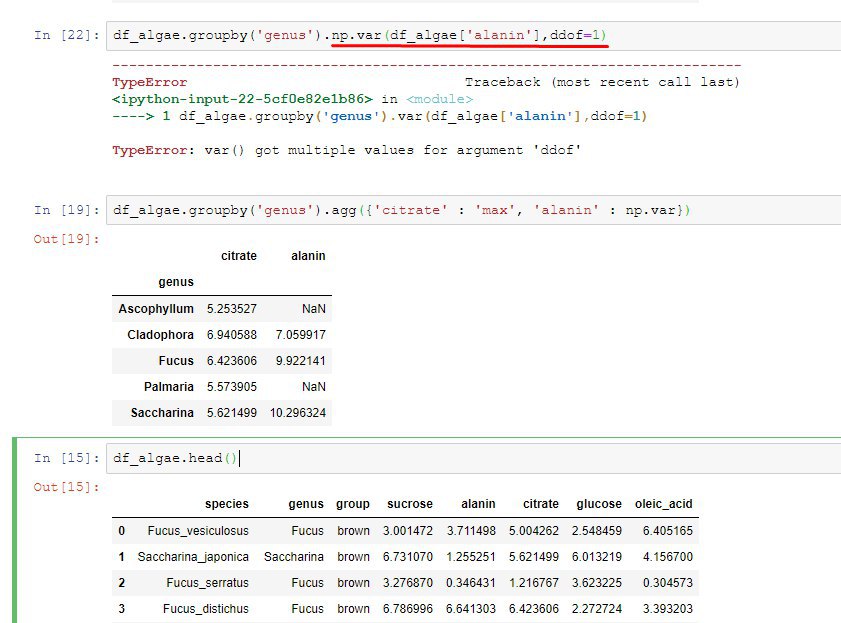Select the In [15] prompt label
841x623 pixels.
(67, 458)
